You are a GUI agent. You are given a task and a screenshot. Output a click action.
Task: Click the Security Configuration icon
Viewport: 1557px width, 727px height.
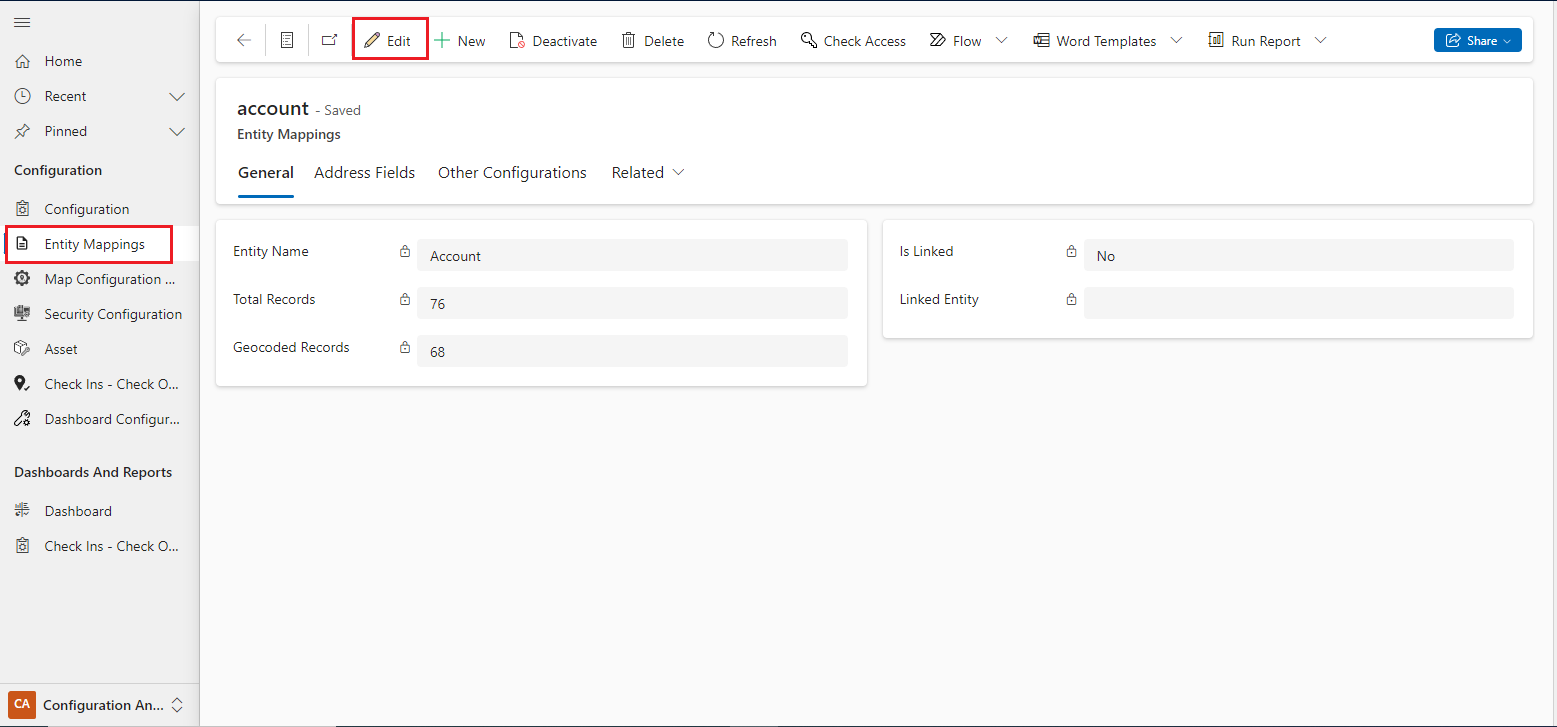[22, 314]
